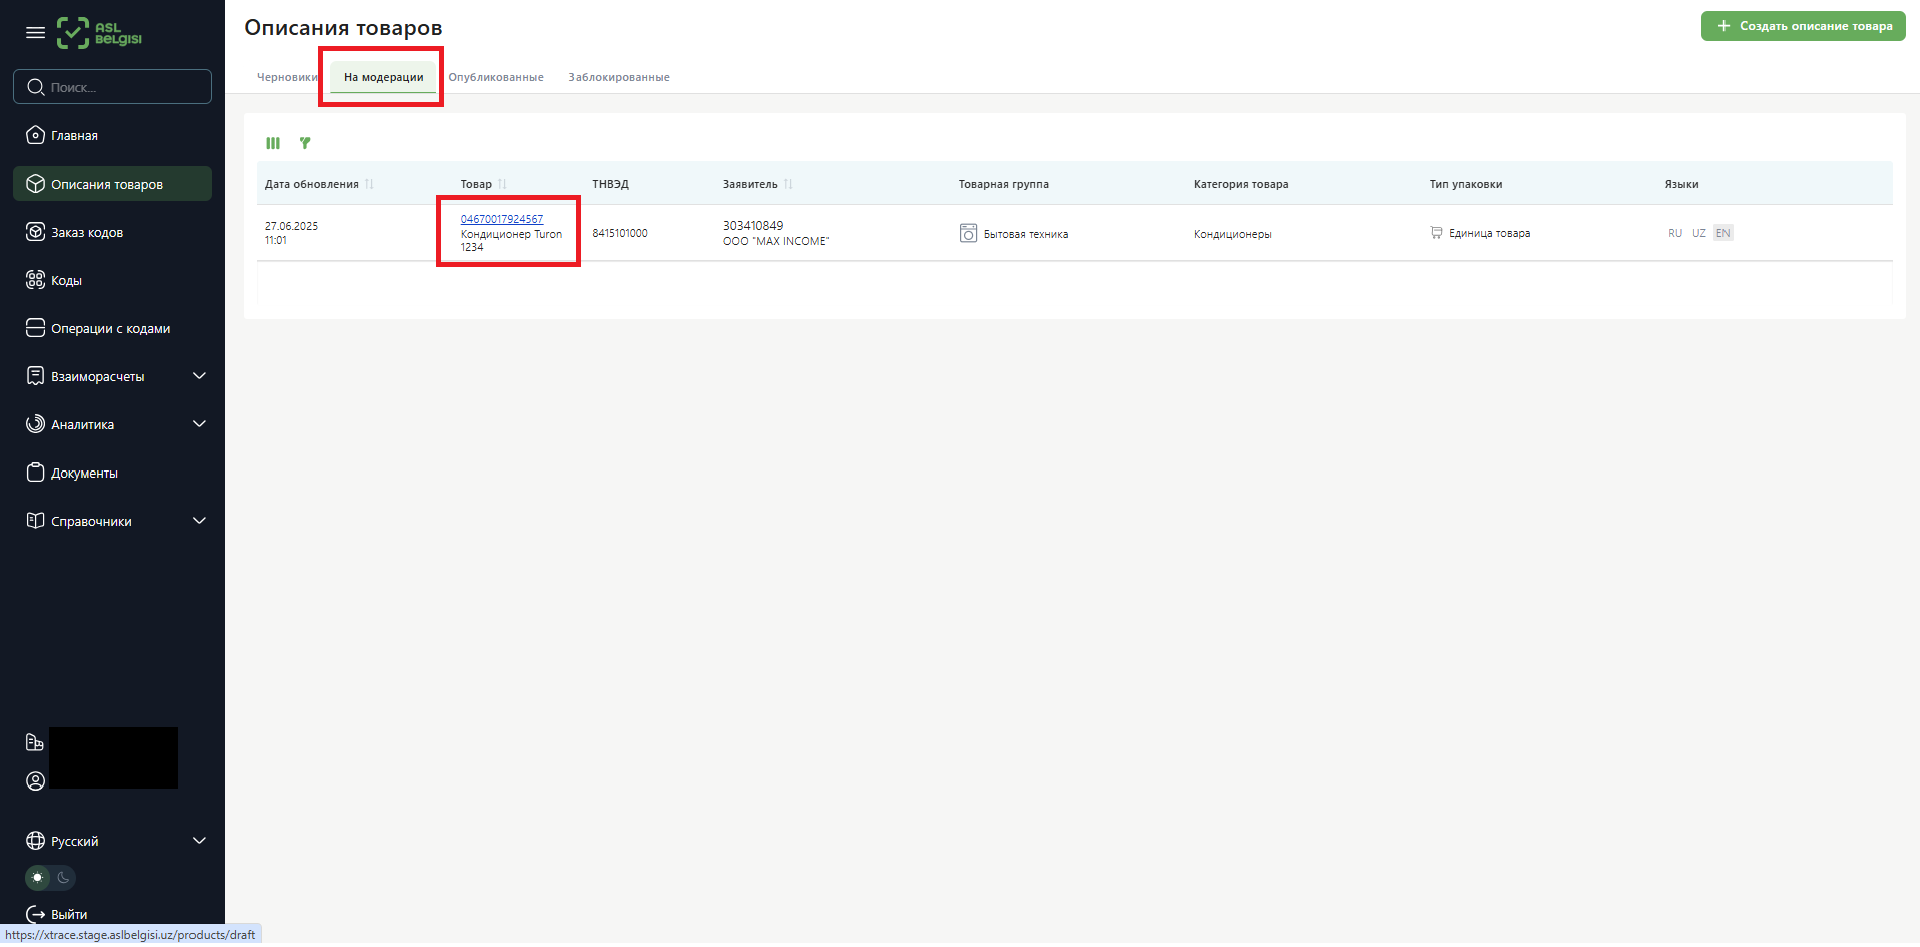Click the green filter icon

305,143
